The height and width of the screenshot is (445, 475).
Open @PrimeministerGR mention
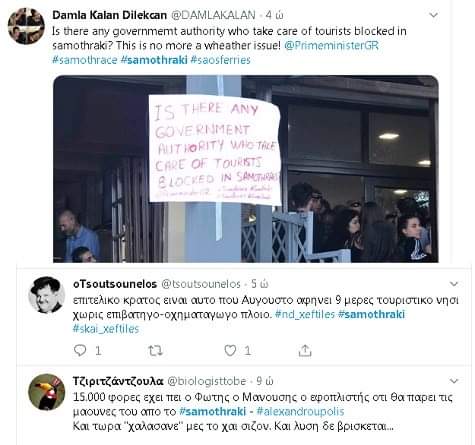331,45
